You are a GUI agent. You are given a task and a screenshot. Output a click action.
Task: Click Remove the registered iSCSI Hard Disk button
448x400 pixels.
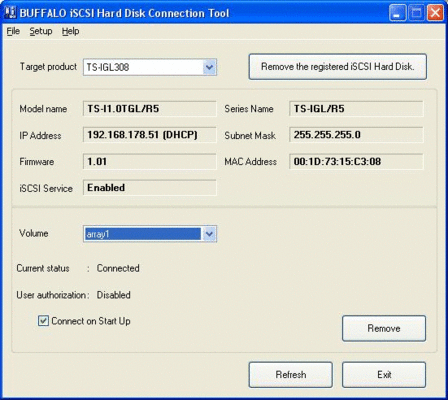tap(338, 67)
